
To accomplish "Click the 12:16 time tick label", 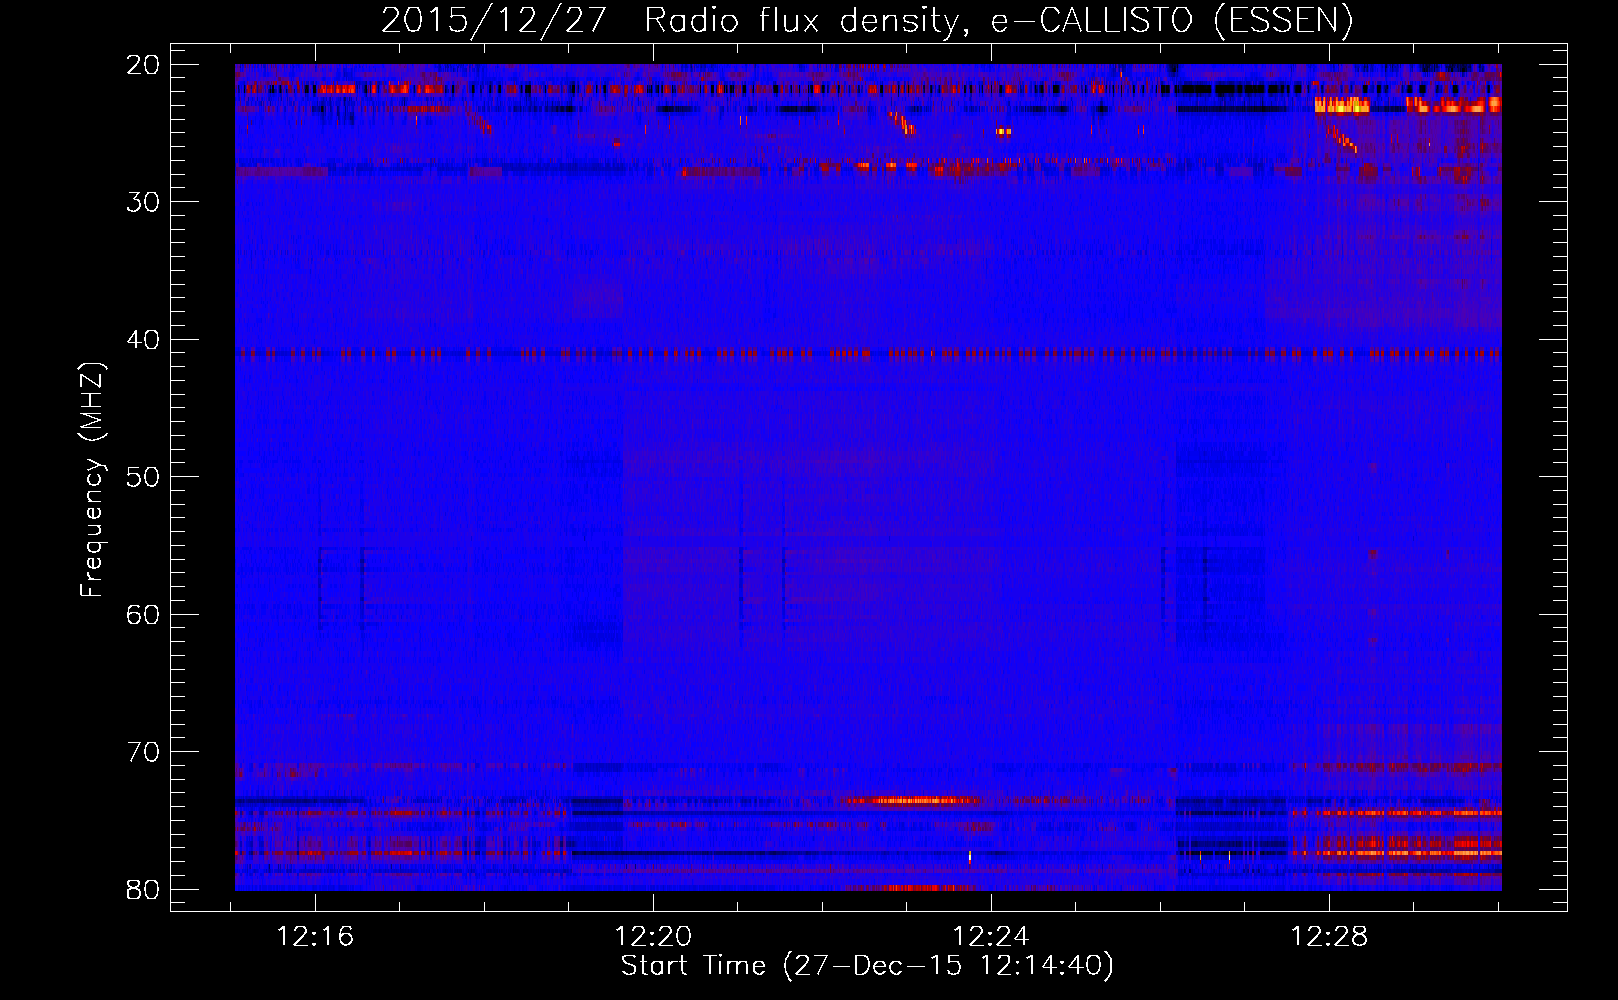I will click(316, 937).
